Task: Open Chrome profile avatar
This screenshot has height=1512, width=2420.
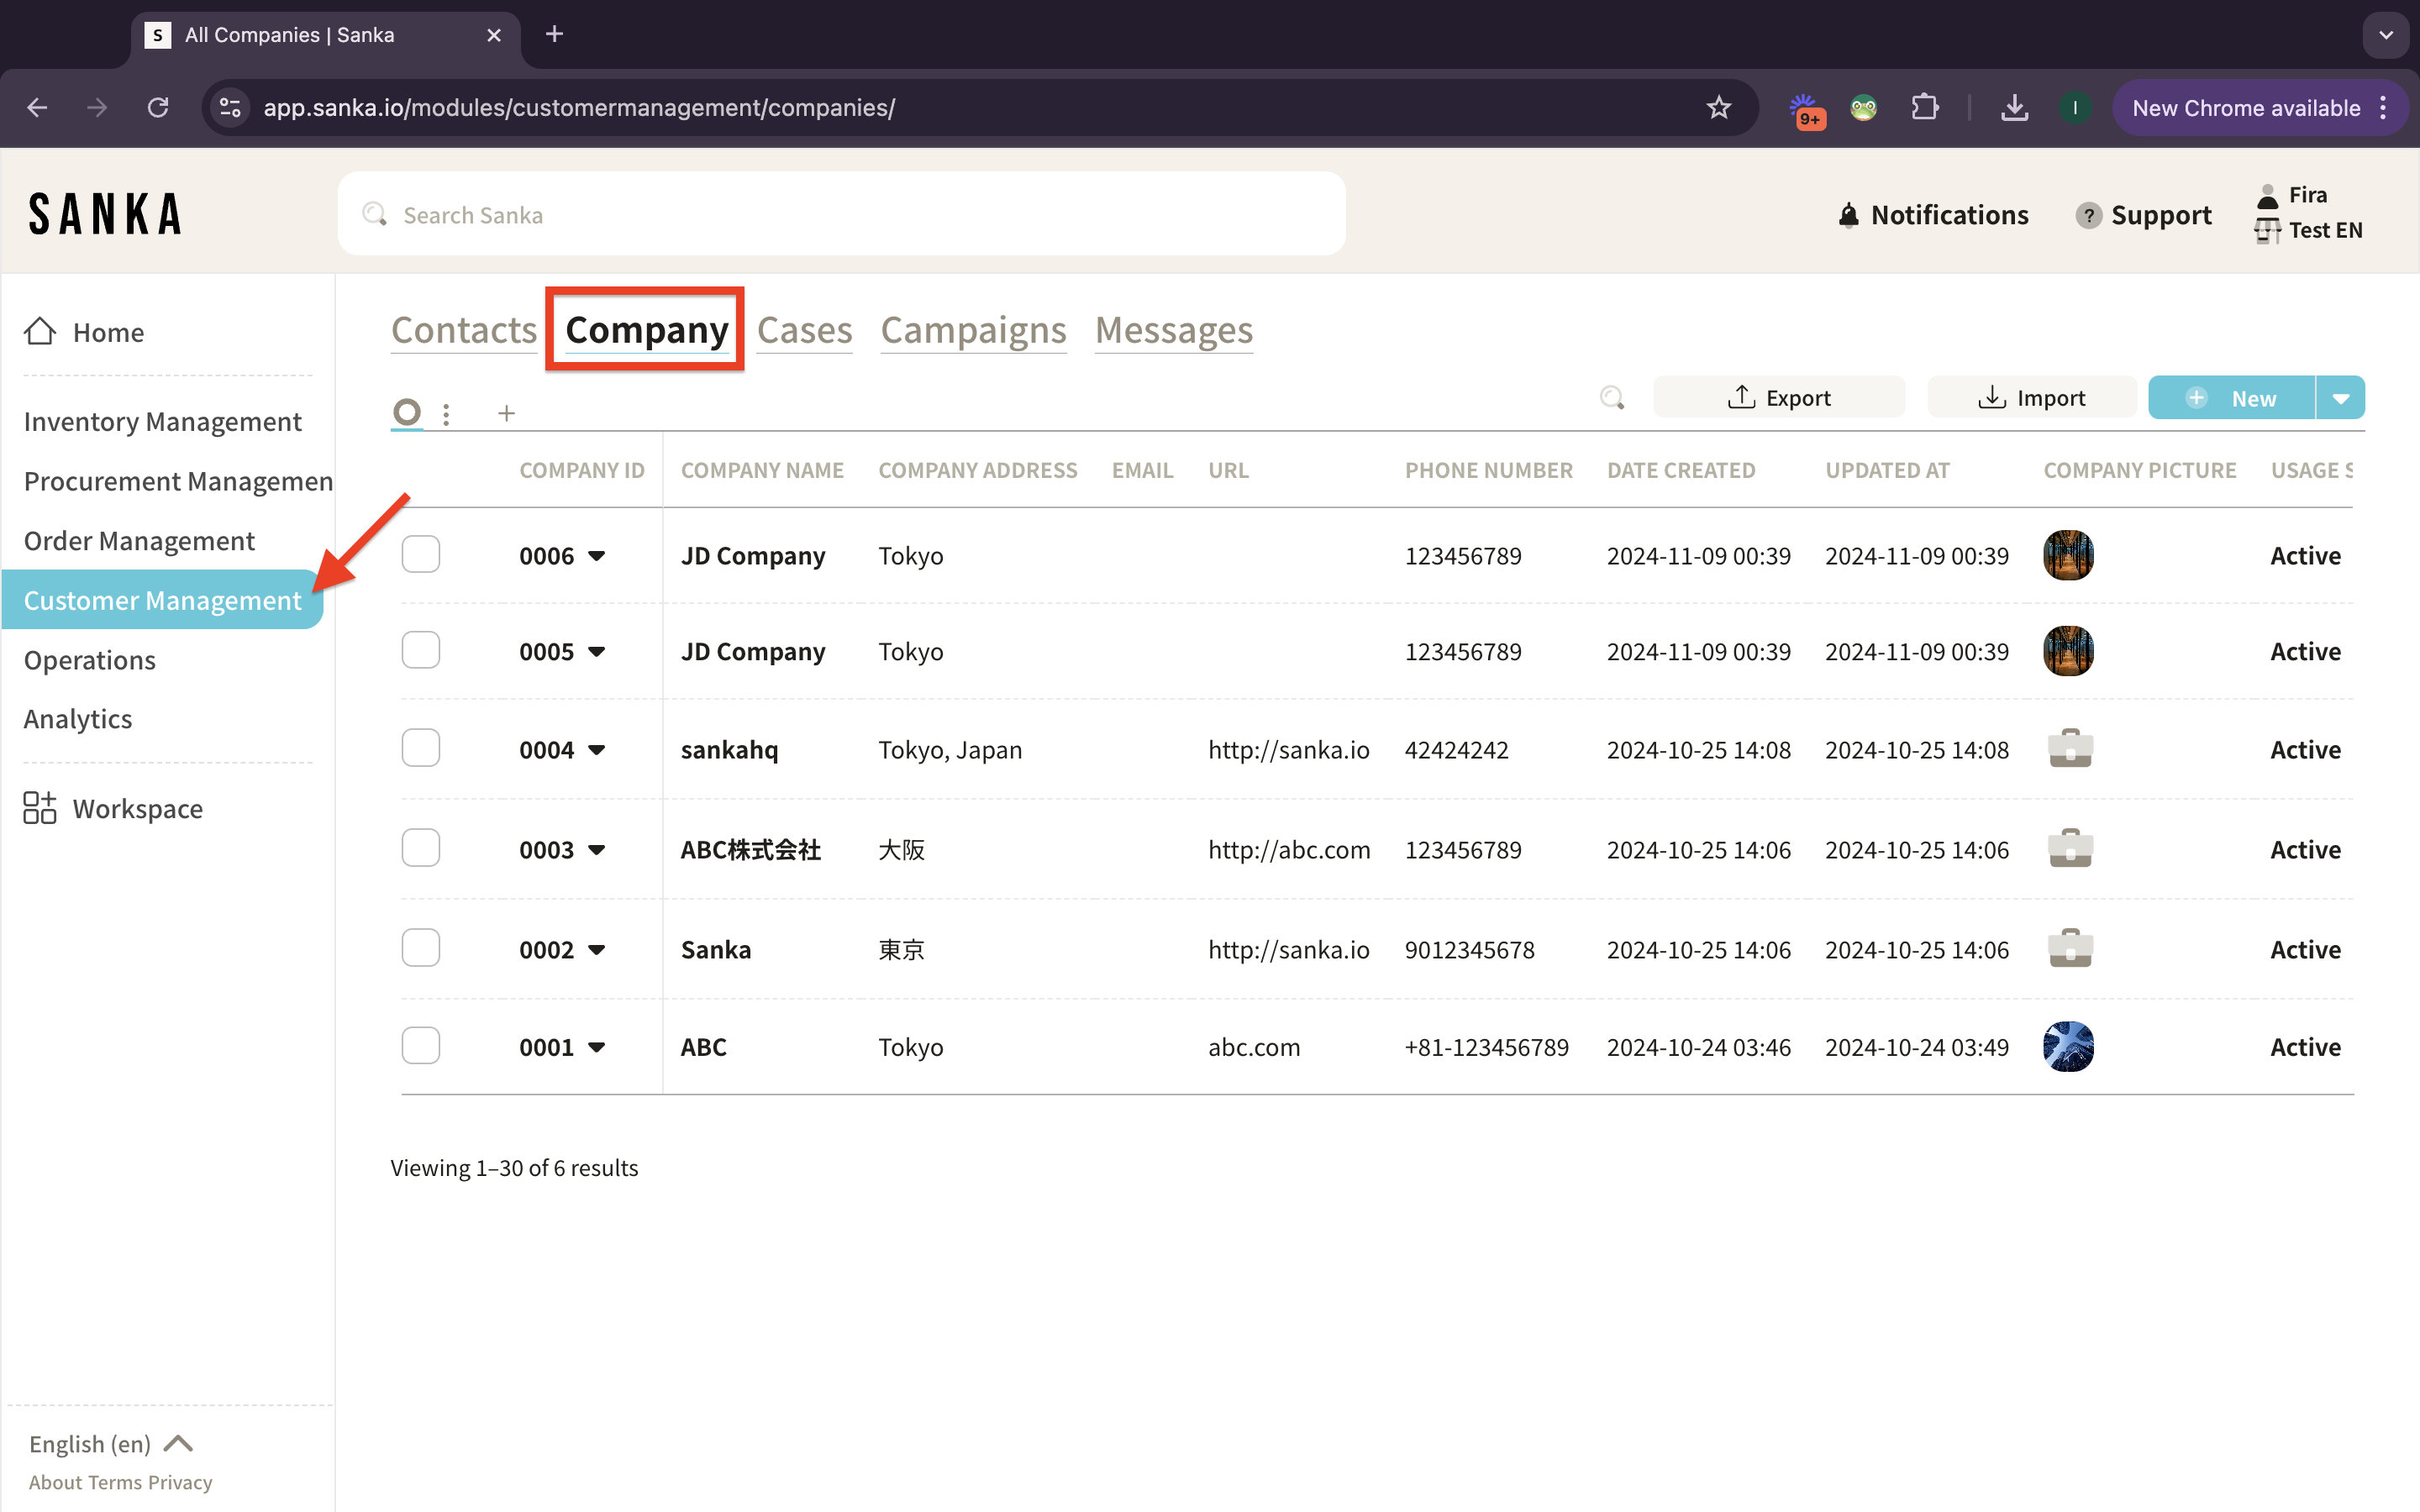Action: [x=2075, y=107]
